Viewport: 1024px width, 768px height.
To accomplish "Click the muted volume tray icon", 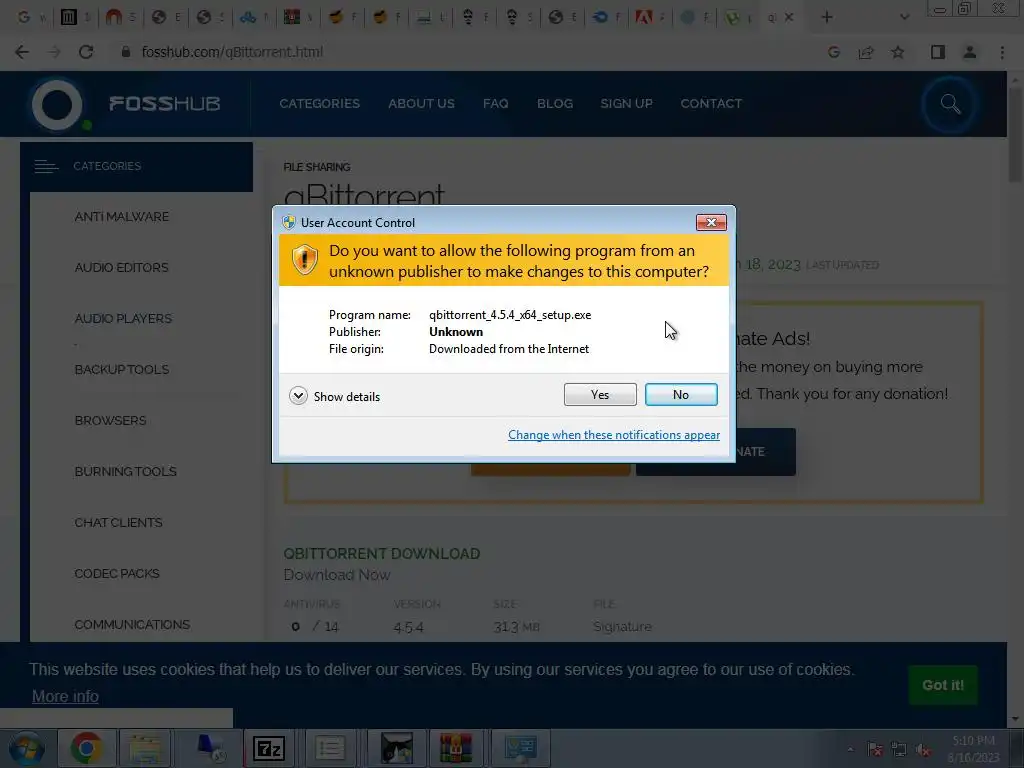I will pyautogui.click(x=923, y=750).
